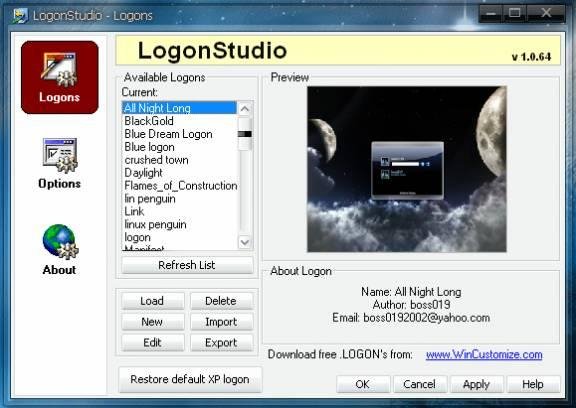576x408 pixels.
Task: Click the list scroll up arrow
Action: [245, 109]
